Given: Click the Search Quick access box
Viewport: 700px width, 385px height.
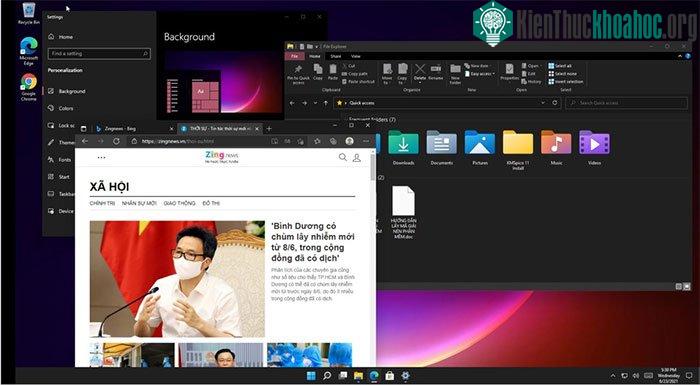Looking at the screenshot, I should (x=626, y=103).
